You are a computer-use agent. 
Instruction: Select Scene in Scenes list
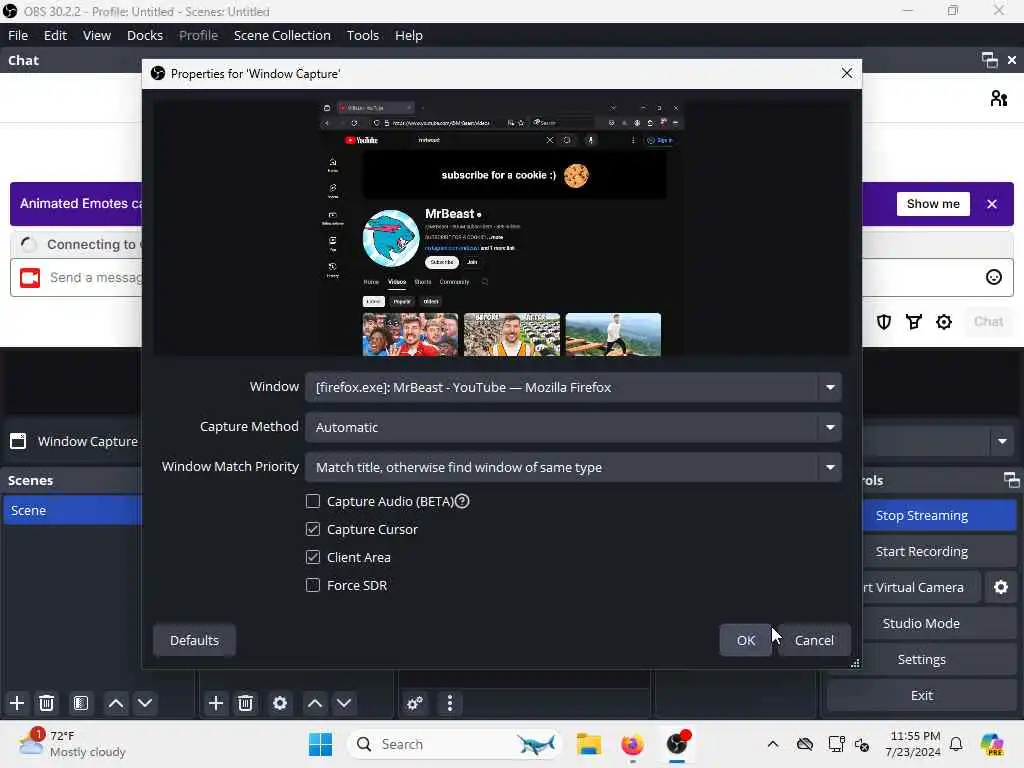coord(72,510)
